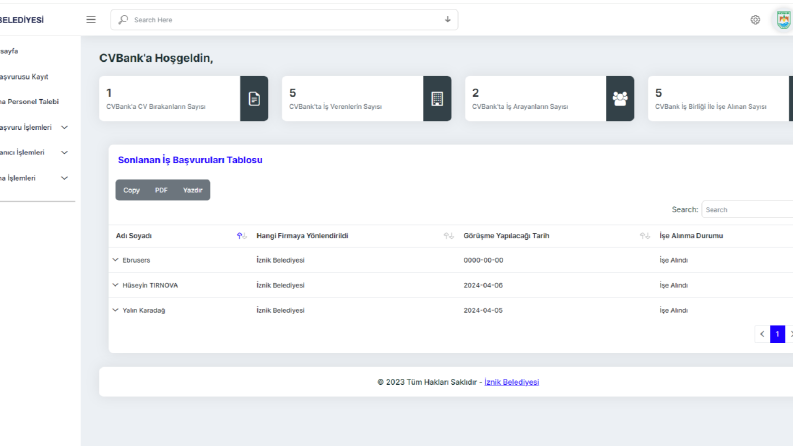Expand the Hüseyin TIRNOVA row details
The image size is (793, 446).
click(x=115, y=285)
